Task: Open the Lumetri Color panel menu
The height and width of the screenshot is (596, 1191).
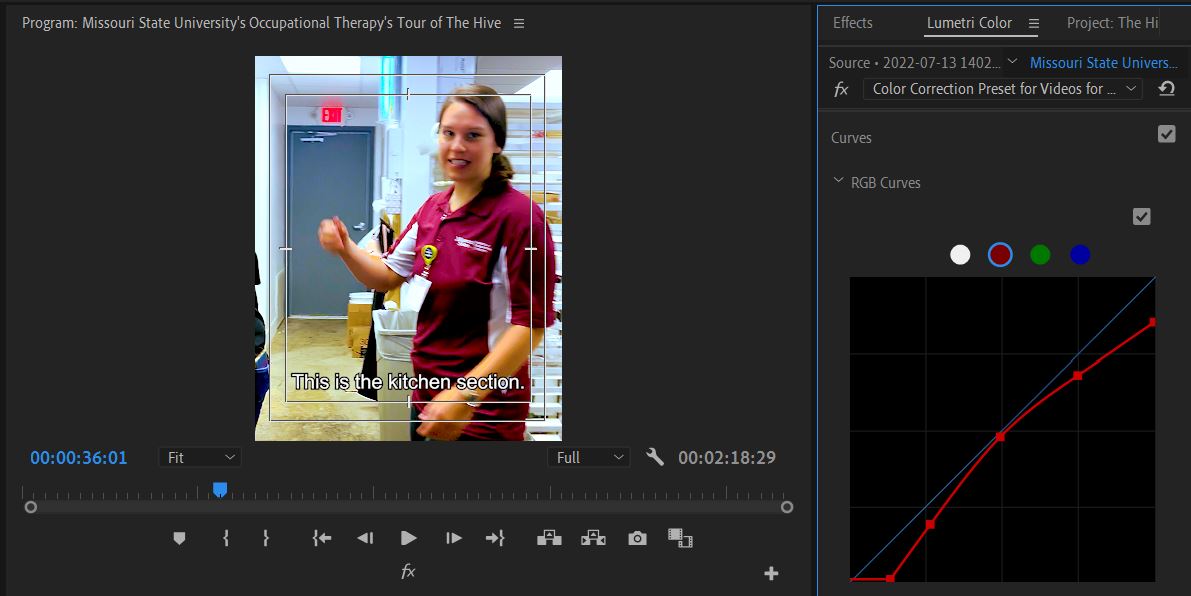Action: [x=1034, y=24]
